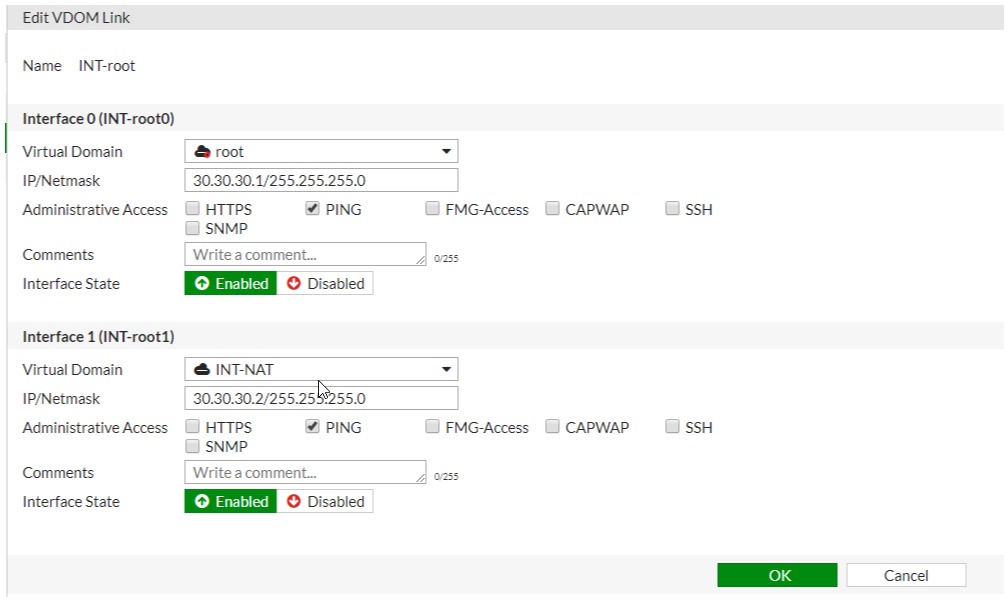Viewport: 1007px width, 601px height.
Task: Enable SNMP on Interface 1
Action: [192, 446]
